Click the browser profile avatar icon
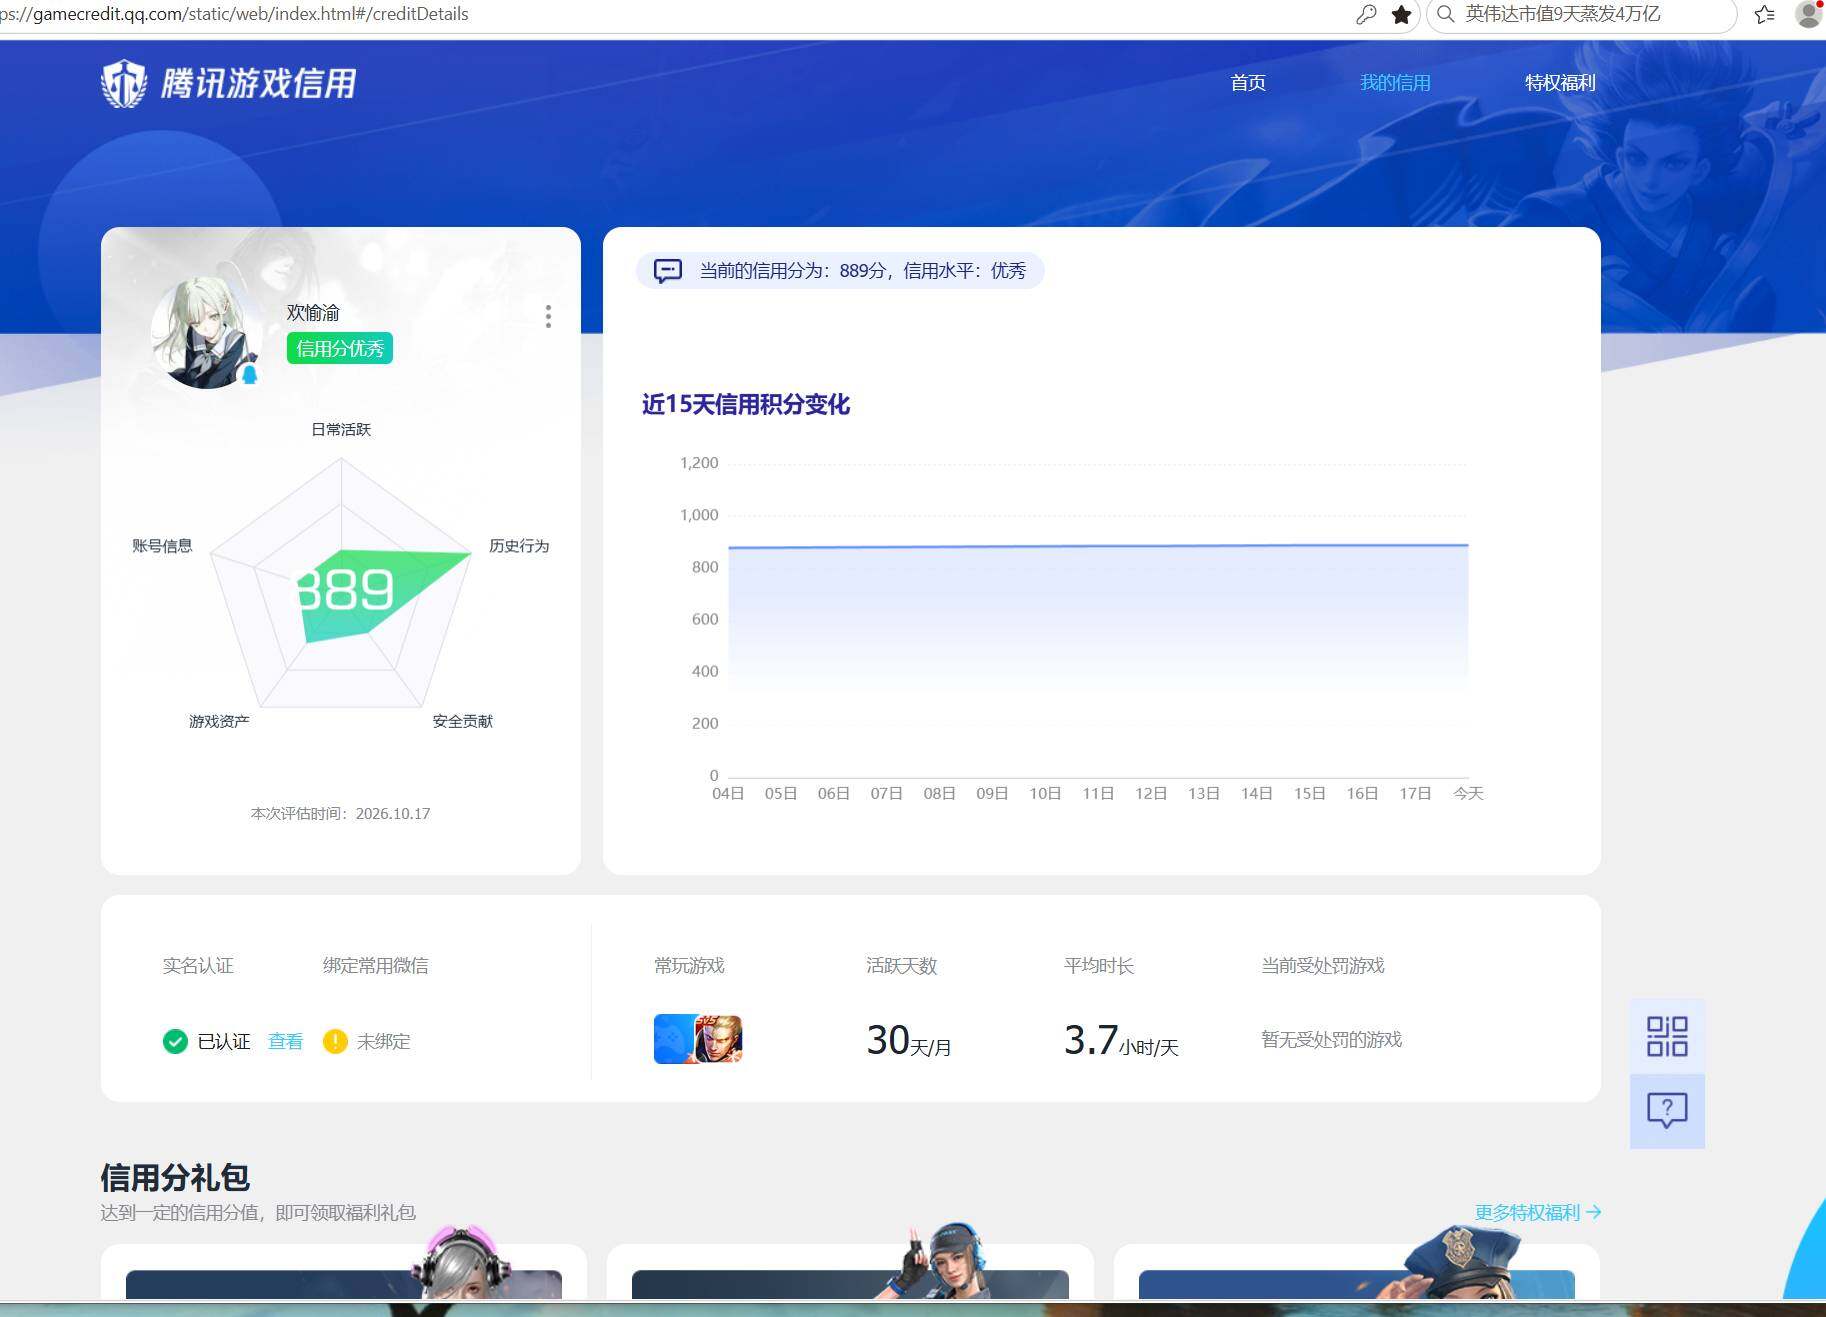This screenshot has width=1826, height=1317. (x=1808, y=14)
